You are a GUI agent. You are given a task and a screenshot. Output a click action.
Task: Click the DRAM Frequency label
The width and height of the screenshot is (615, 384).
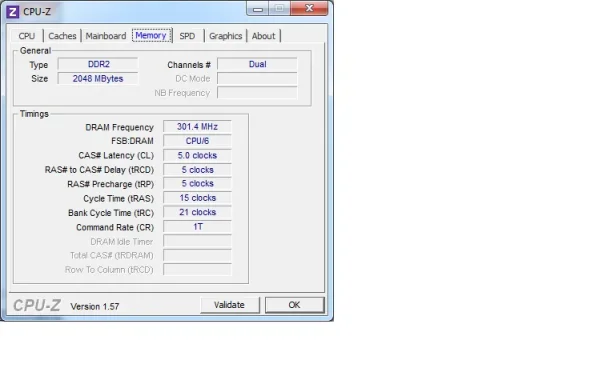coord(119,127)
